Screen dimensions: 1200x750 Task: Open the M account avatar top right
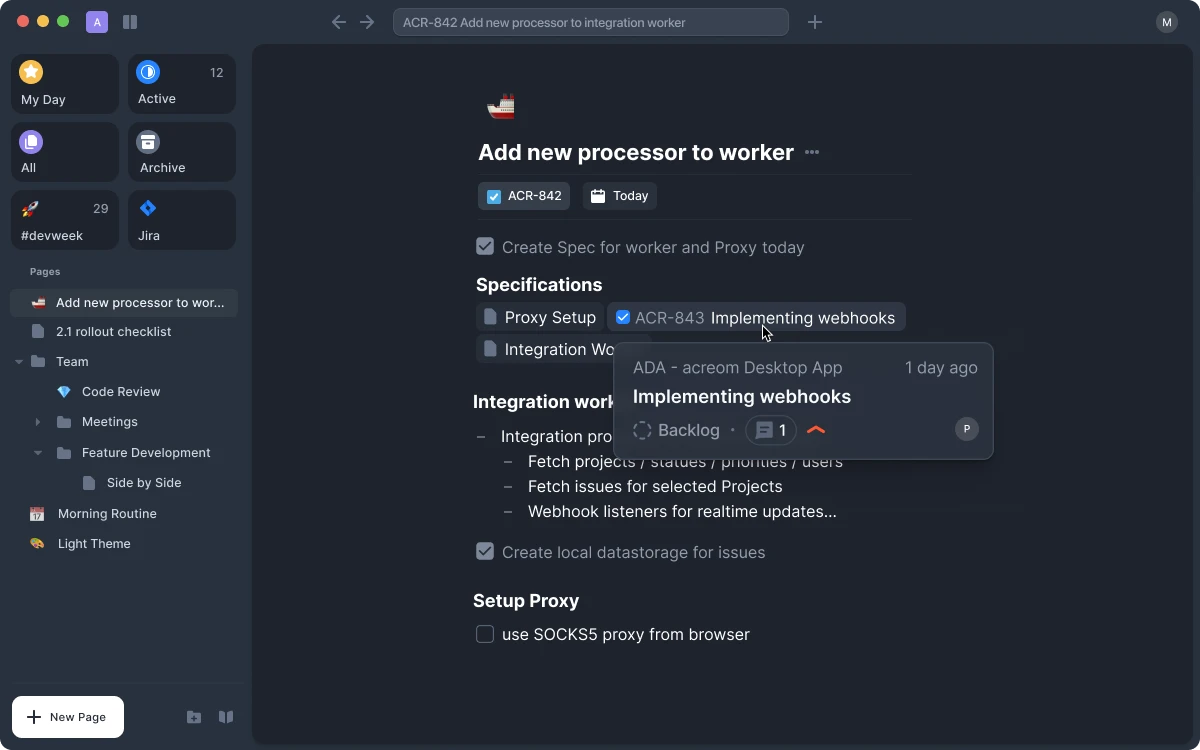pyautogui.click(x=1167, y=21)
